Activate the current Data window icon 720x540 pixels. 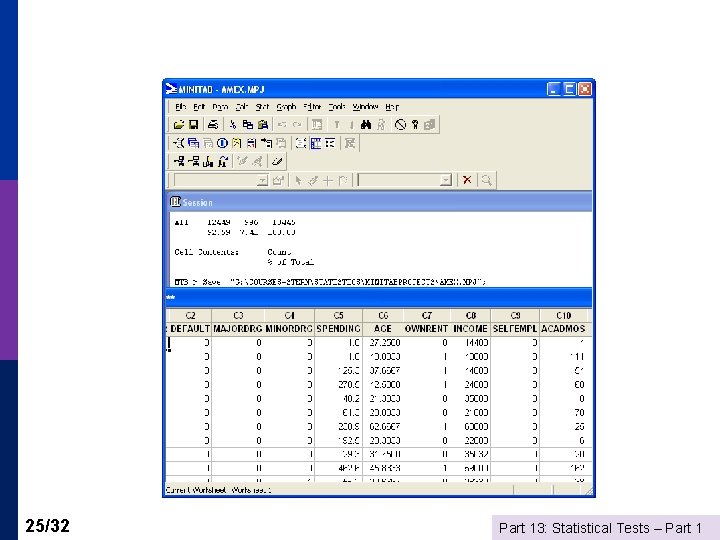(x=316, y=143)
